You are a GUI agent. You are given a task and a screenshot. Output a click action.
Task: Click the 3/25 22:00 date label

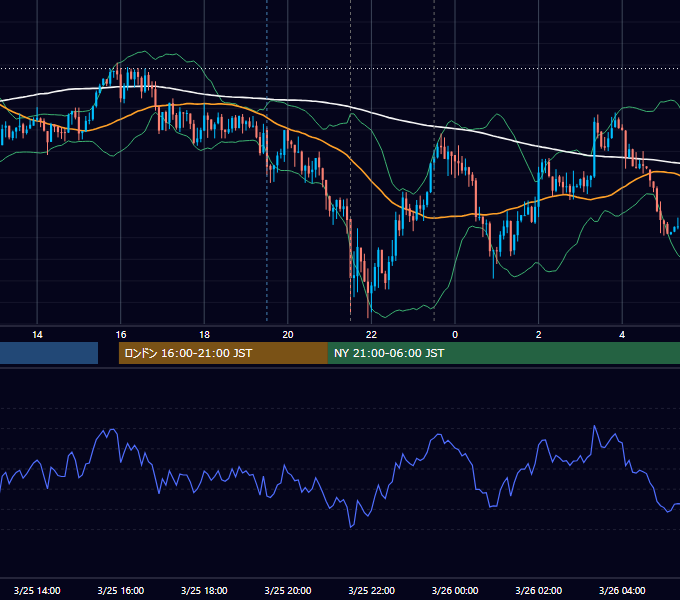point(372,590)
